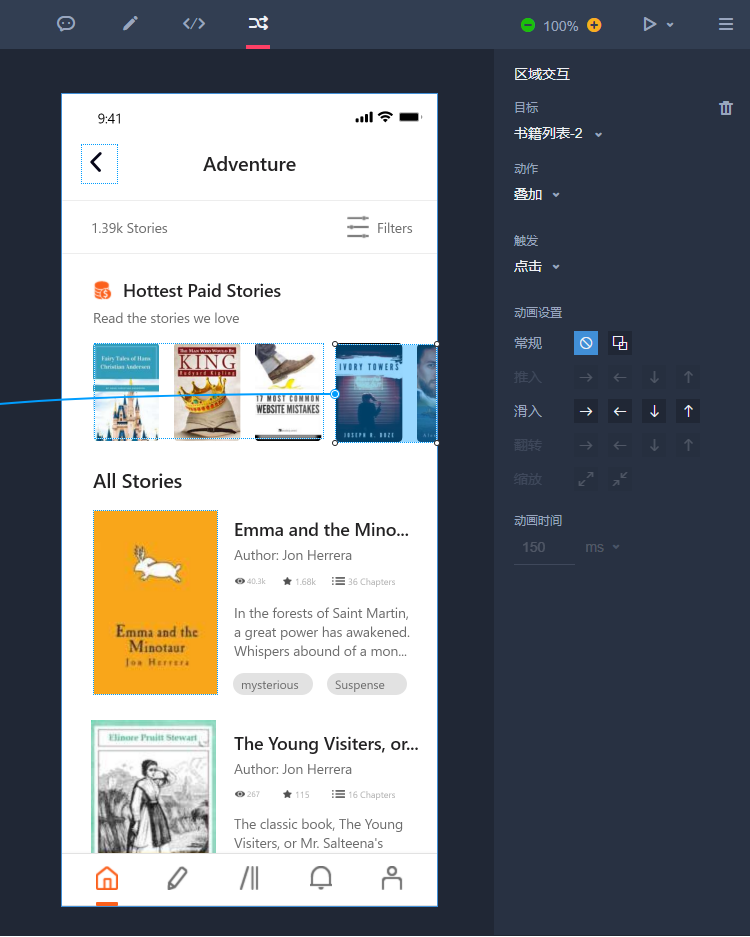Click the orange zoom in button

pos(594,25)
